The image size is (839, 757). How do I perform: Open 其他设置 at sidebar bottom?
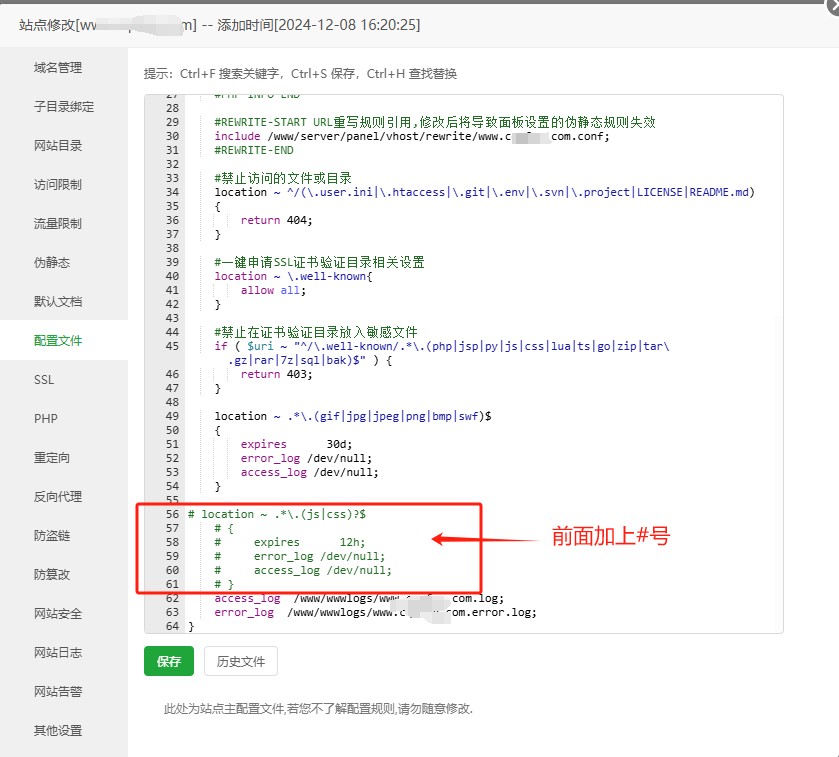coord(58,731)
